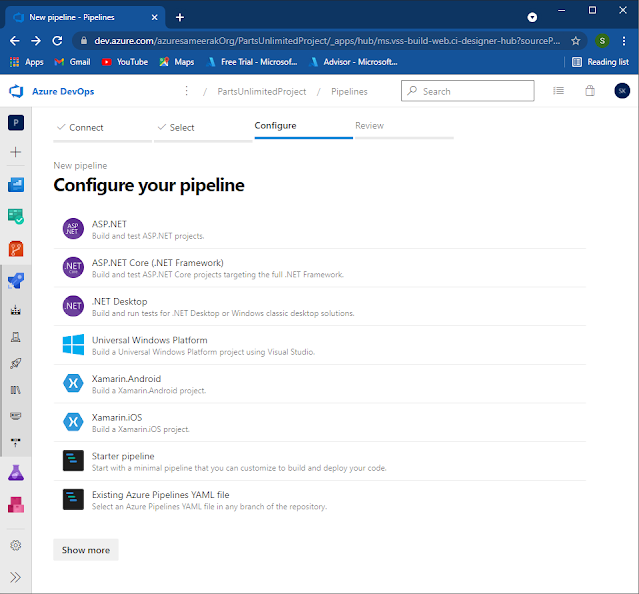Click the Windows logo icon for UWP

click(x=73, y=345)
